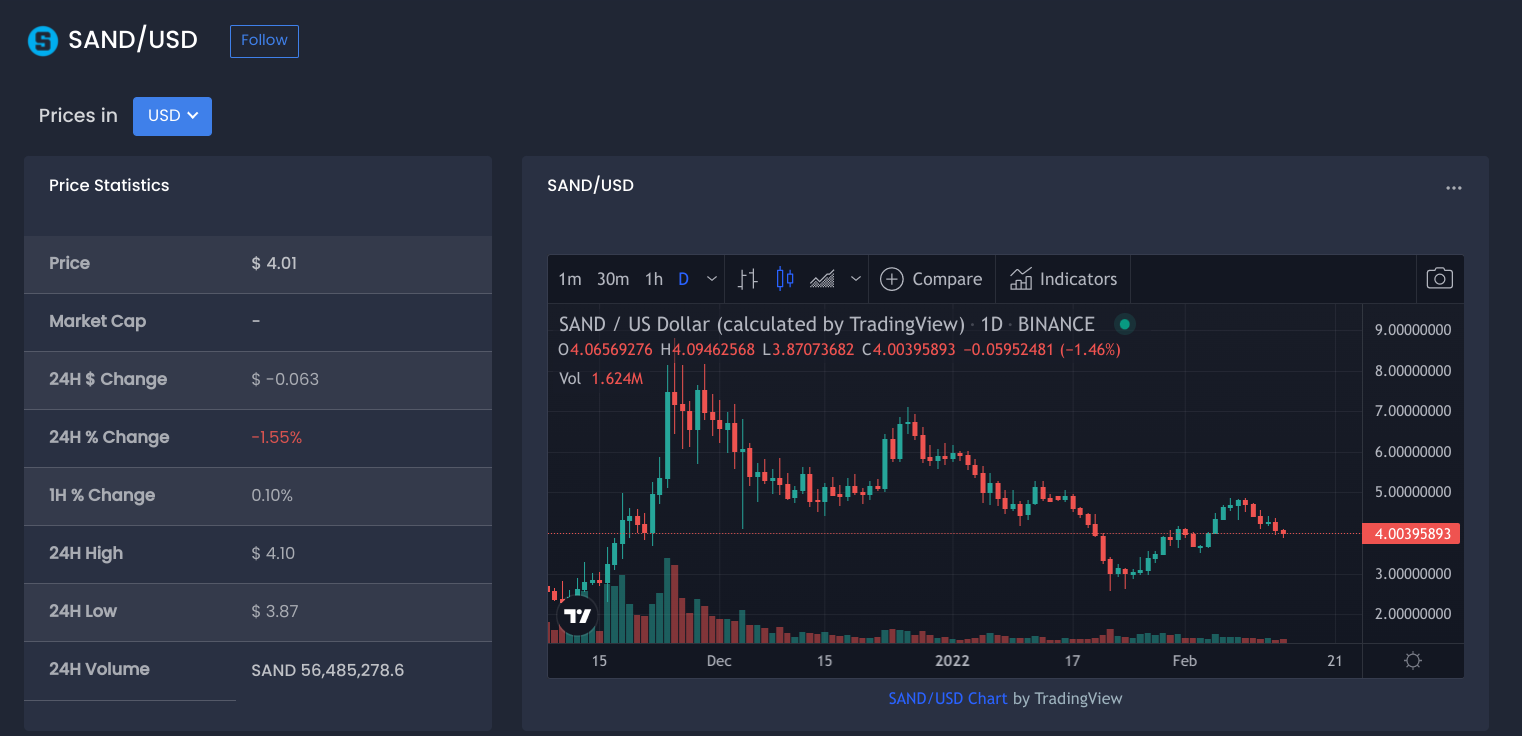Viewport: 1522px width, 736px height.
Task: Select the D daily timeframe
Action: click(x=684, y=279)
